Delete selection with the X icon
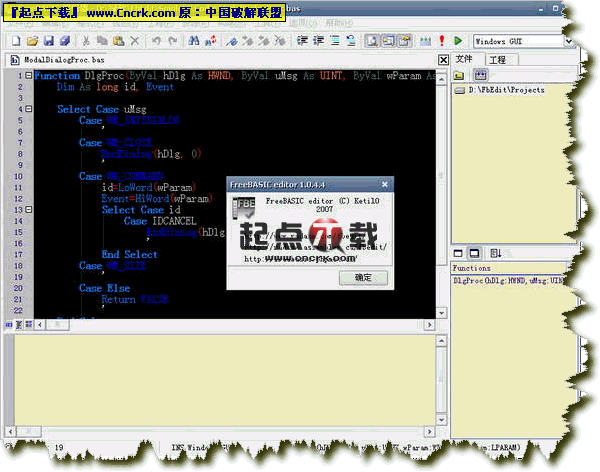 [135, 41]
